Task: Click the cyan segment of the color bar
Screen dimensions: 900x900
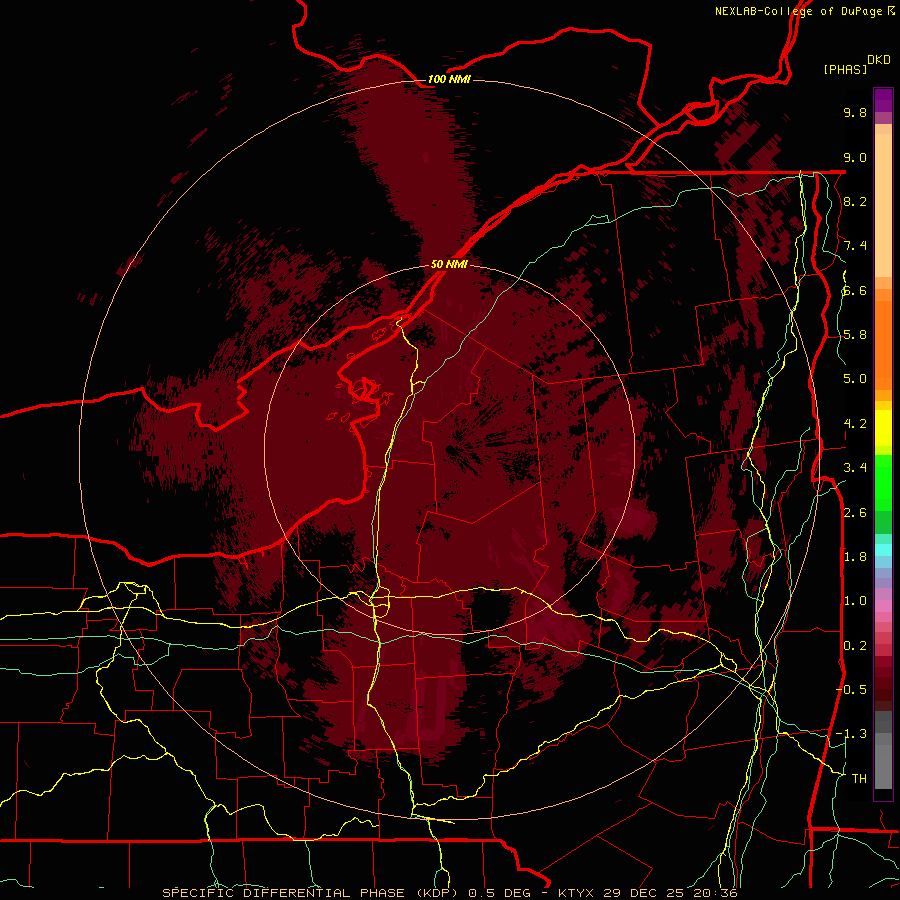Action: click(883, 549)
